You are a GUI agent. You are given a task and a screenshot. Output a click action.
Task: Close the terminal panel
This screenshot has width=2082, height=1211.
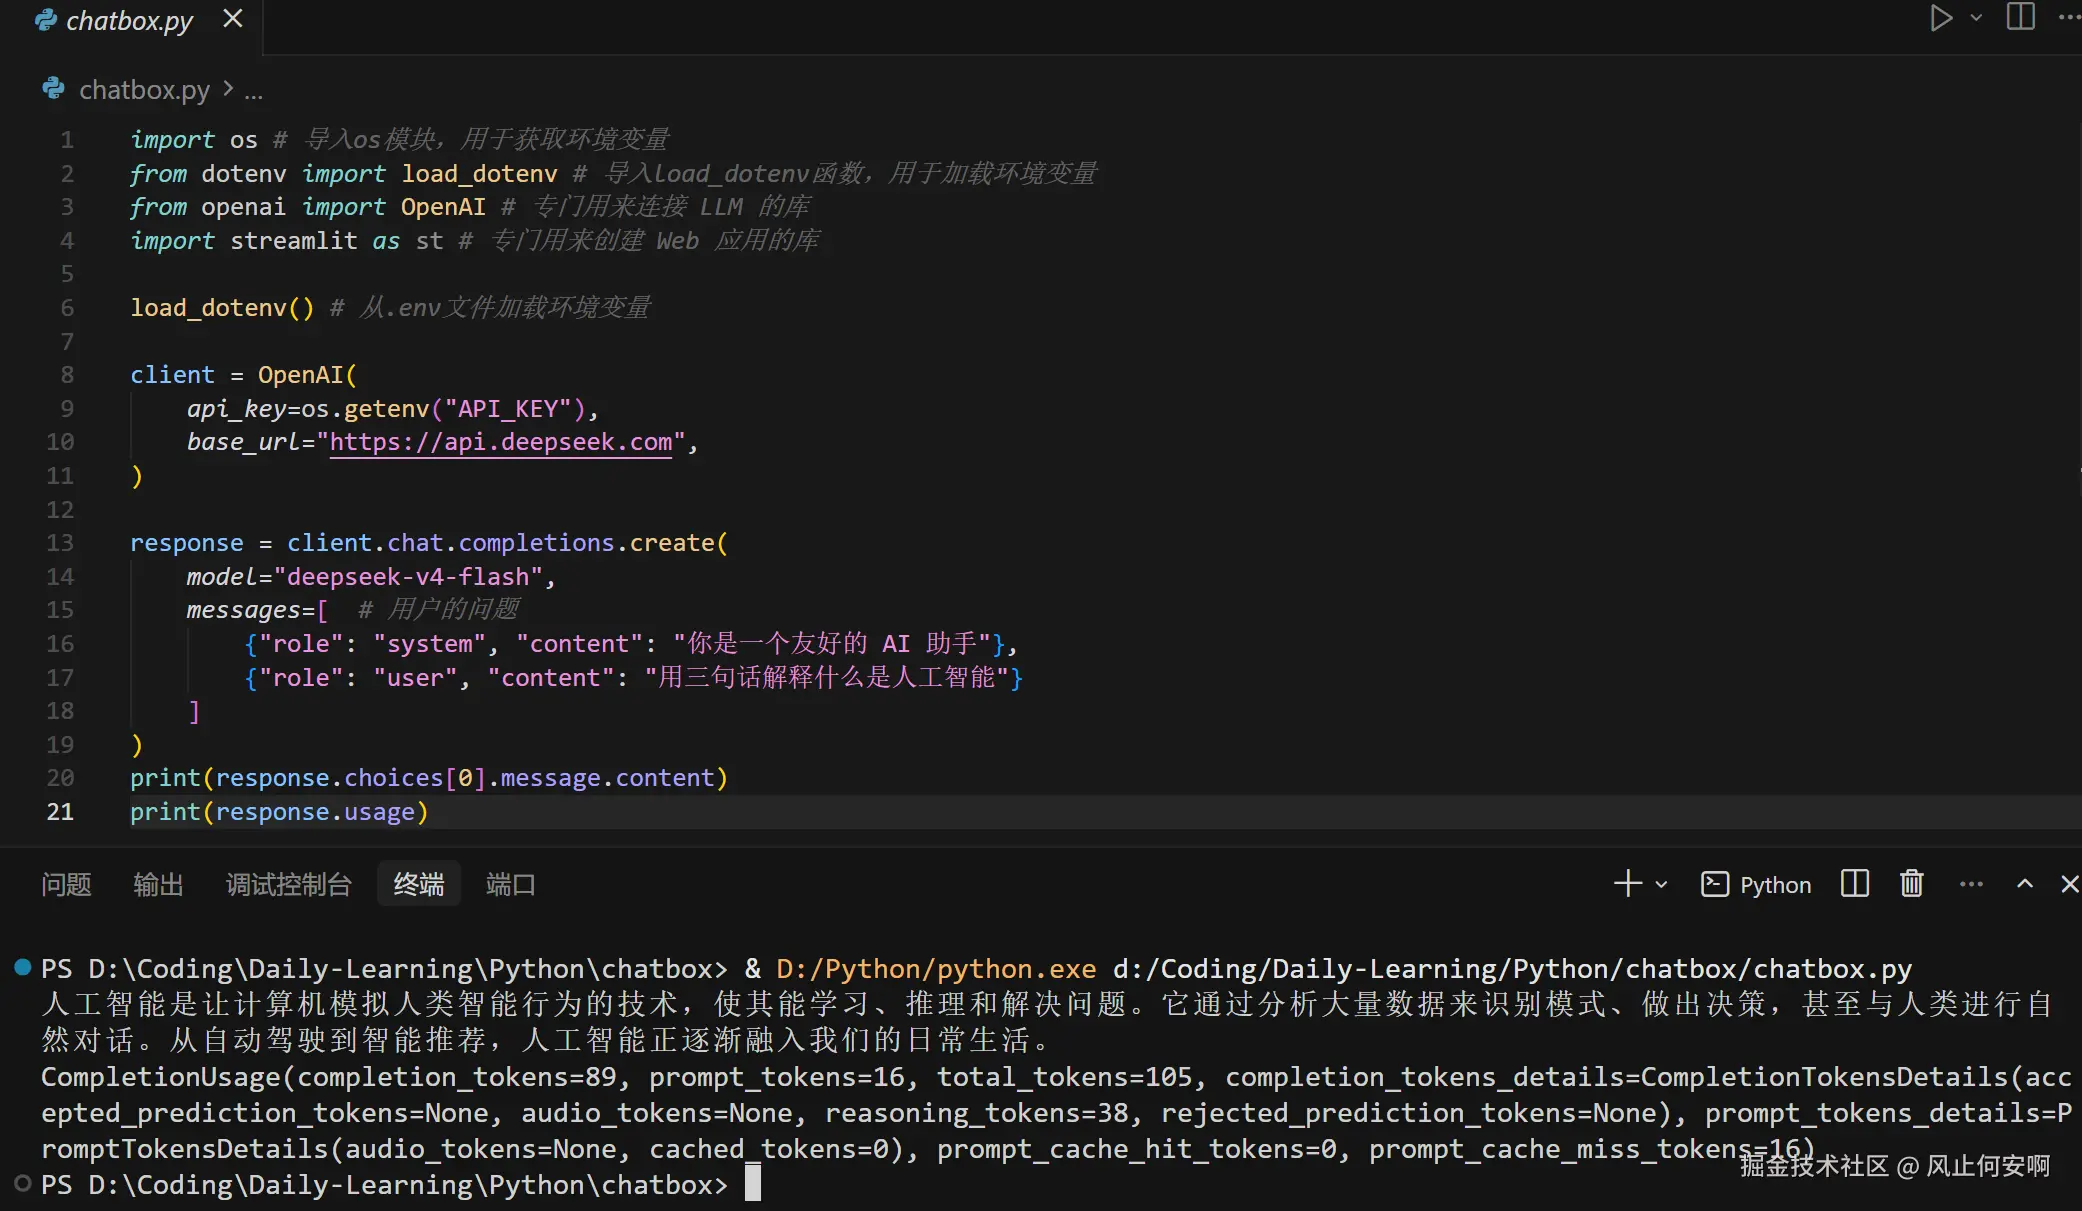(x=2069, y=884)
